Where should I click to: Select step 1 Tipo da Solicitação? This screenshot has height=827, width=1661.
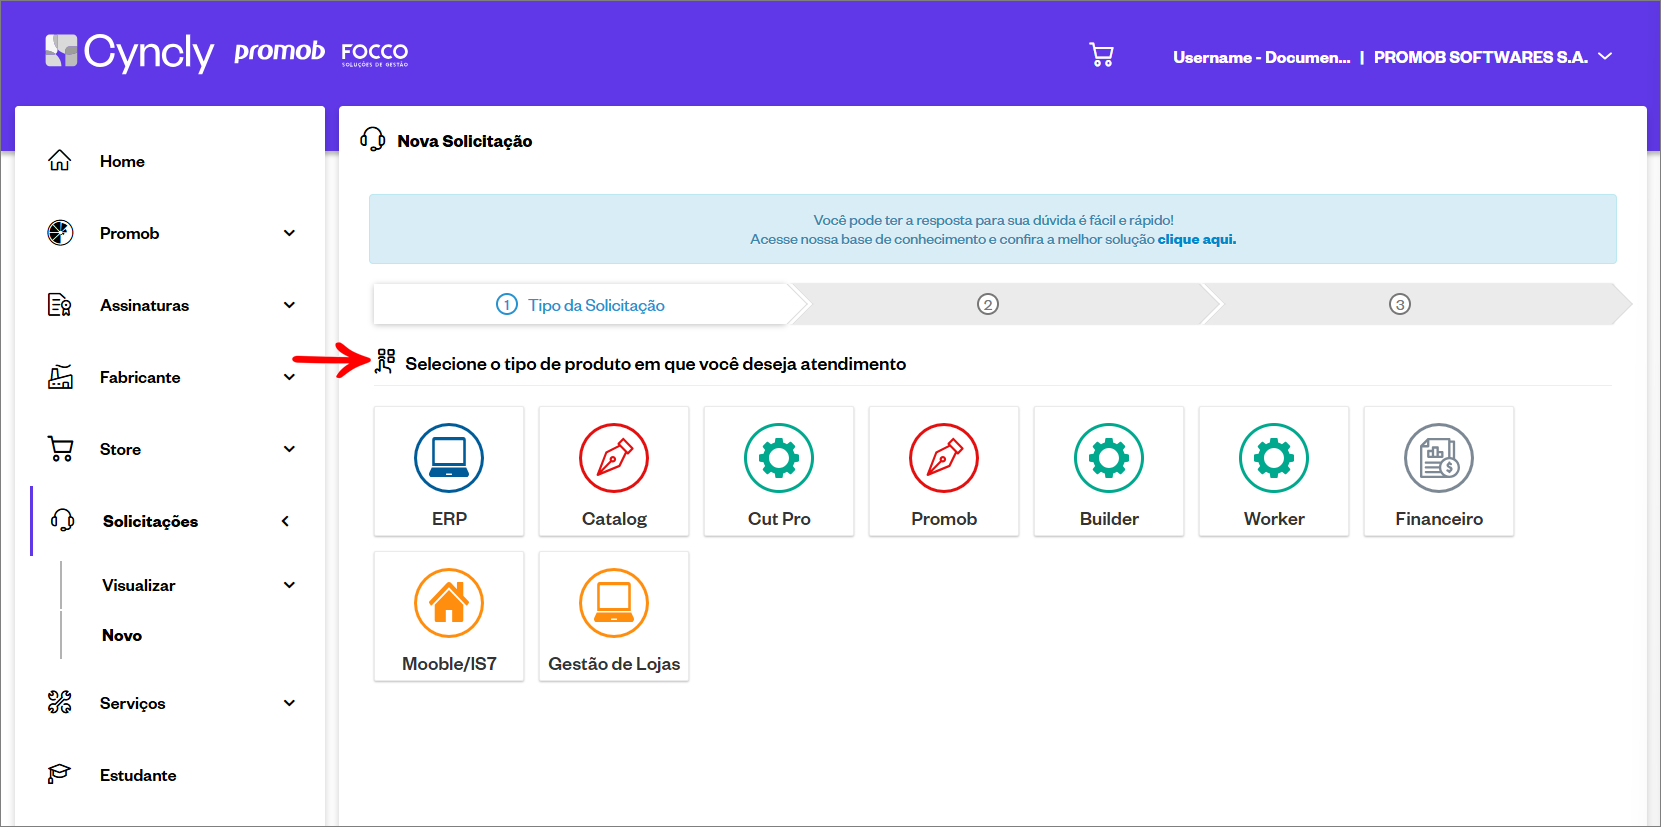point(582,305)
